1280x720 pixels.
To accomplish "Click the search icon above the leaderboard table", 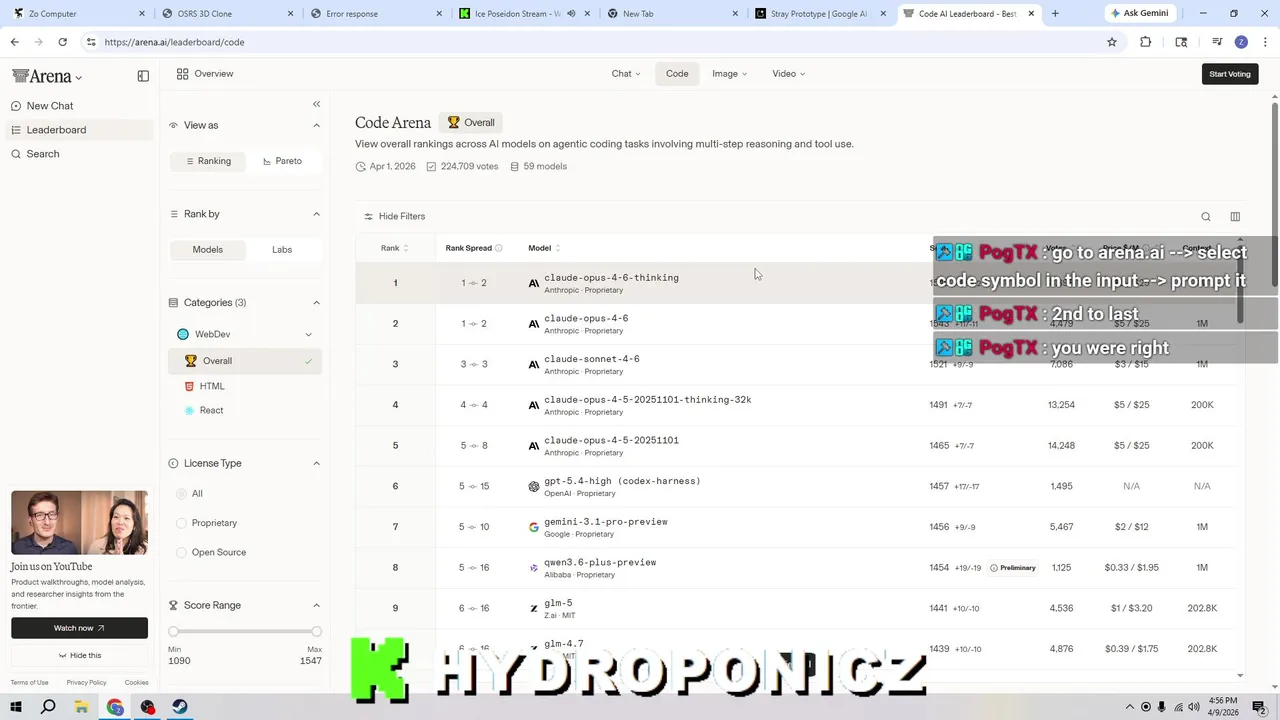I will (1206, 217).
